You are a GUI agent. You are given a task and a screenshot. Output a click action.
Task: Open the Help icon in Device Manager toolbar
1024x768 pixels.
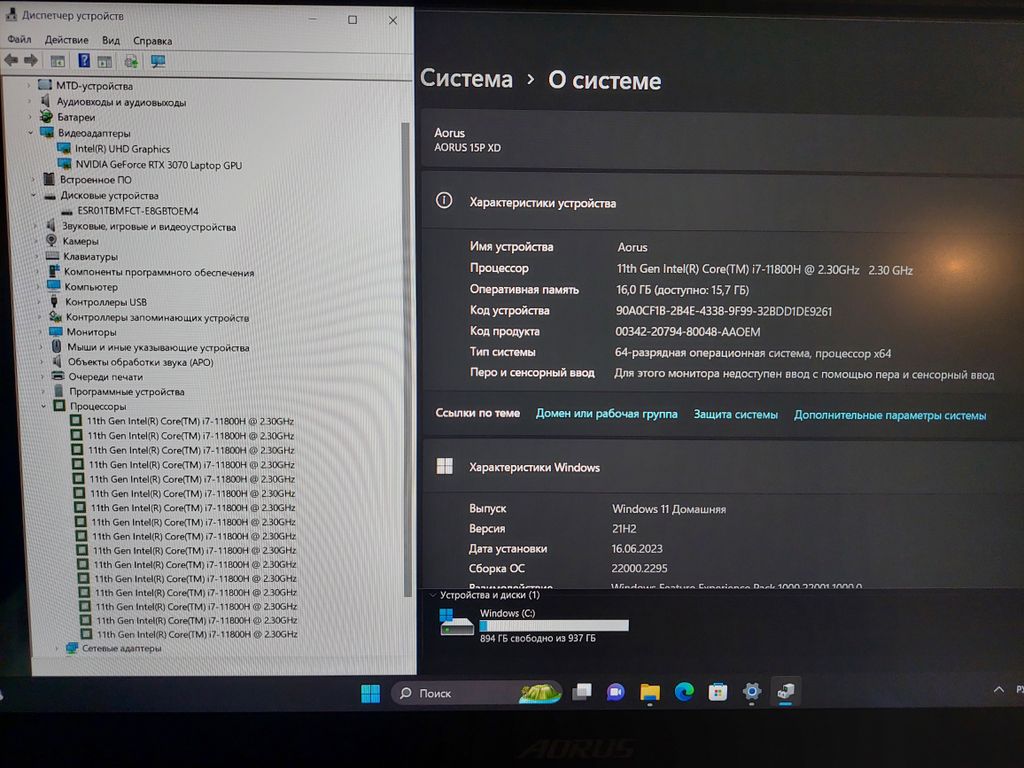point(84,61)
